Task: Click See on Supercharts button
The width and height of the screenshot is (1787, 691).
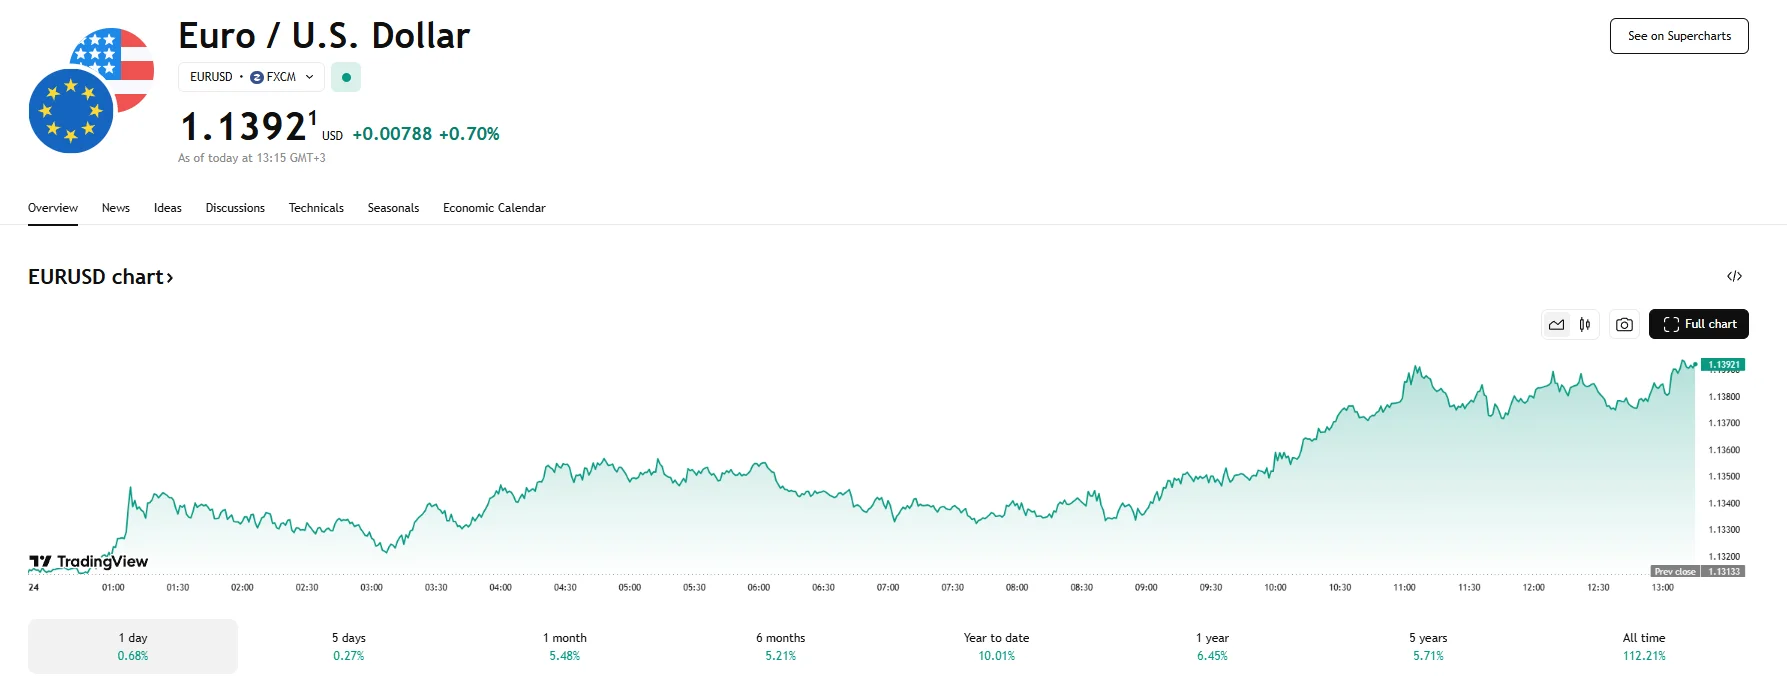Action: point(1678,36)
